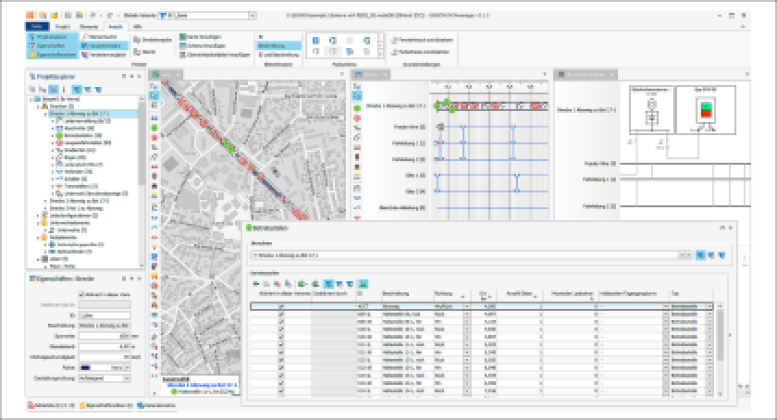The height and width of the screenshot is (420, 777).
Task: Toggle the highlighted Variantenmatrix ribbon button
Action: tap(104, 46)
